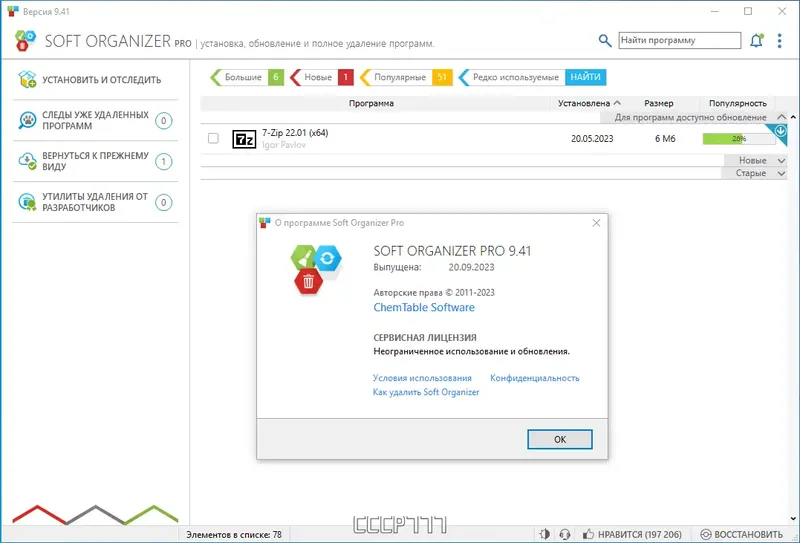Screen dimensions: 800x543
Task: Expand the Старые group
Action: click(781, 173)
